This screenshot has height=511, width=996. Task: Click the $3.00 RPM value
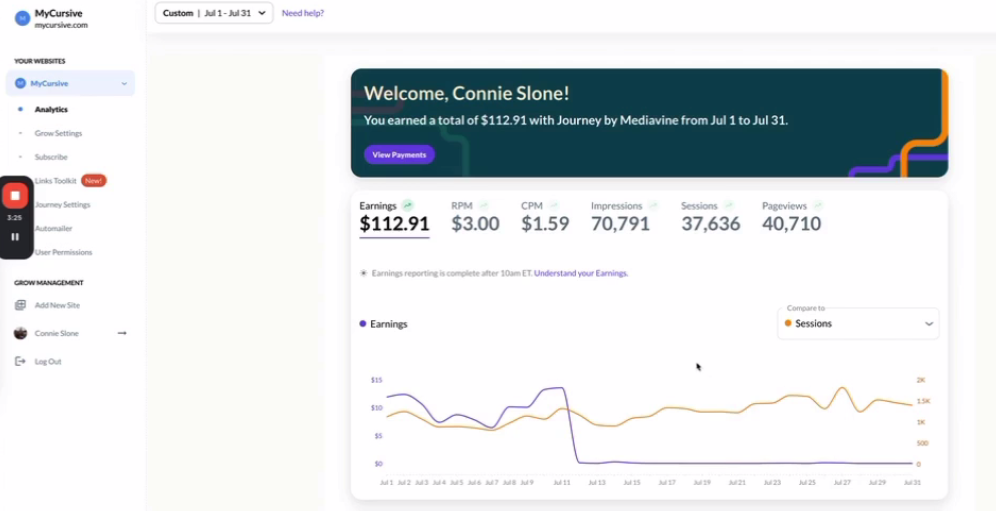[x=475, y=224]
